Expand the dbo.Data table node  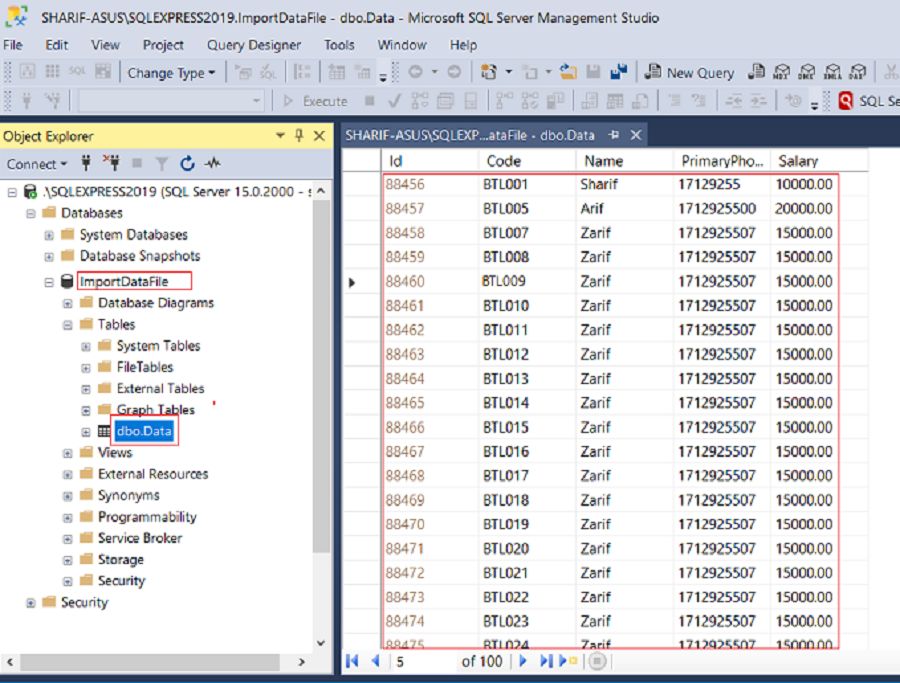[x=86, y=432]
